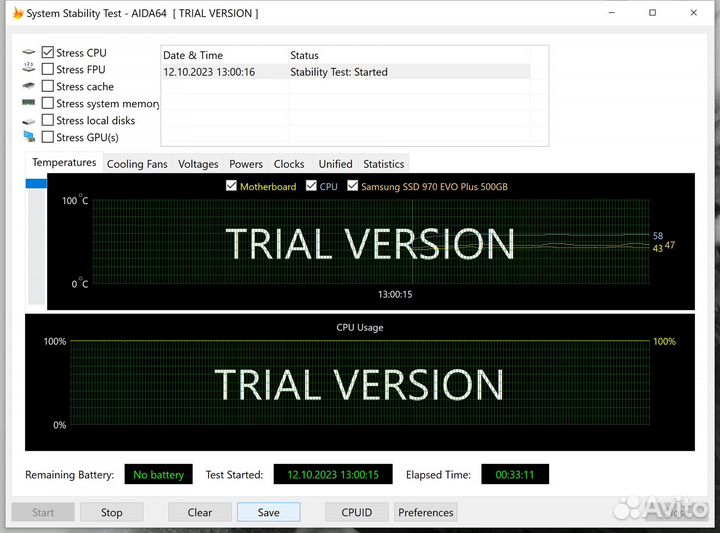Switch to the Unified tab

335,164
